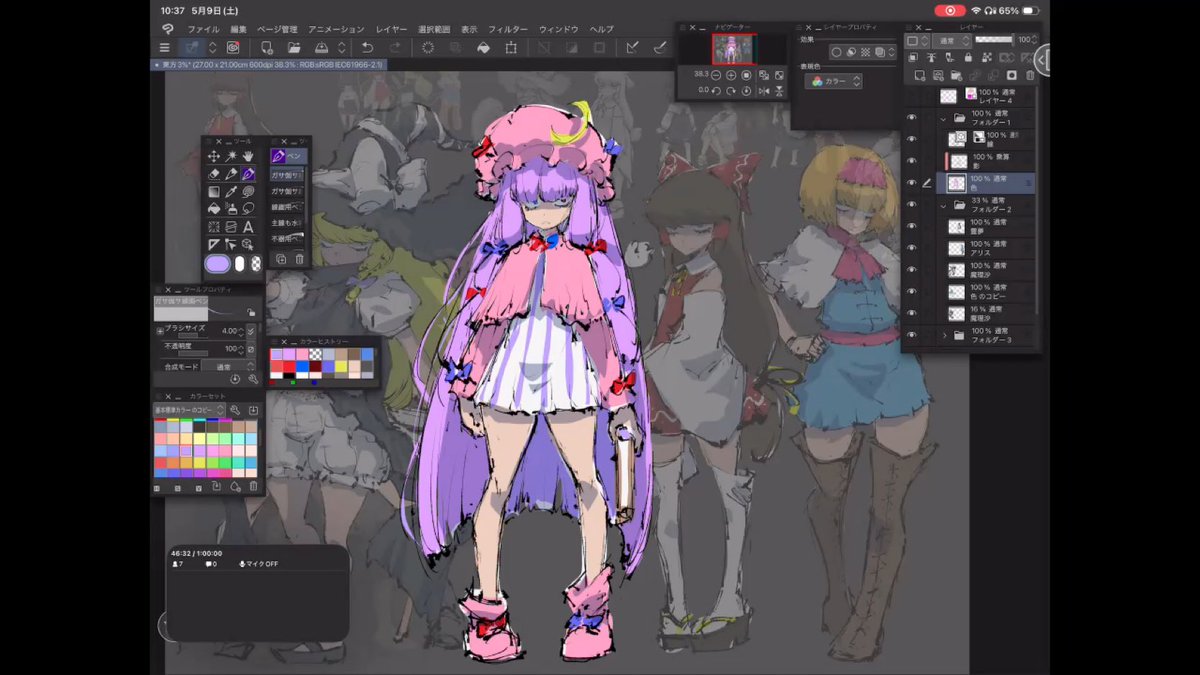
Task: Click the Undo arrow in command bar
Action: (x=368, y=47)
